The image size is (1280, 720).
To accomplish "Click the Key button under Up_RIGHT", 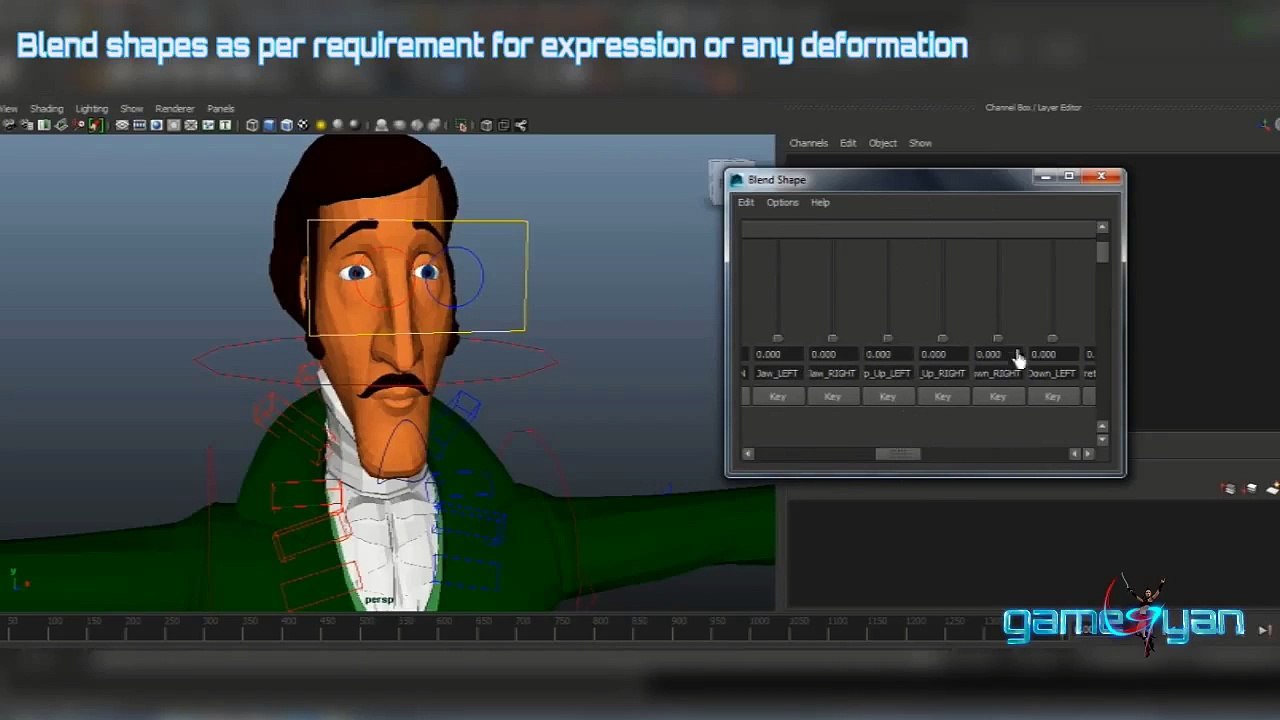I will pos(943,397).
